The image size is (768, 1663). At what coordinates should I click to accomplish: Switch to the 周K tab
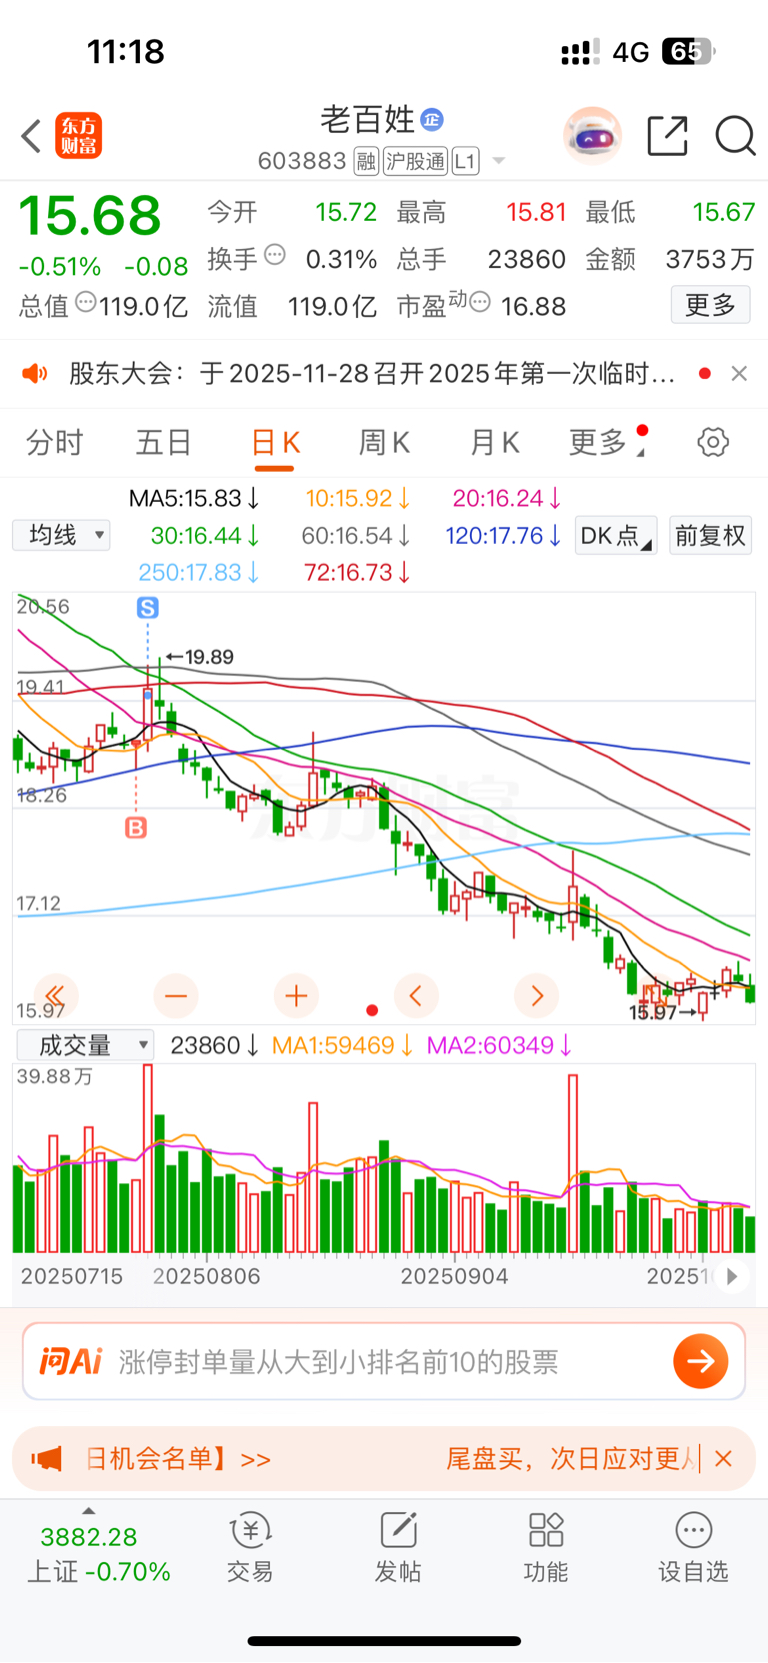tap(384, 442)
